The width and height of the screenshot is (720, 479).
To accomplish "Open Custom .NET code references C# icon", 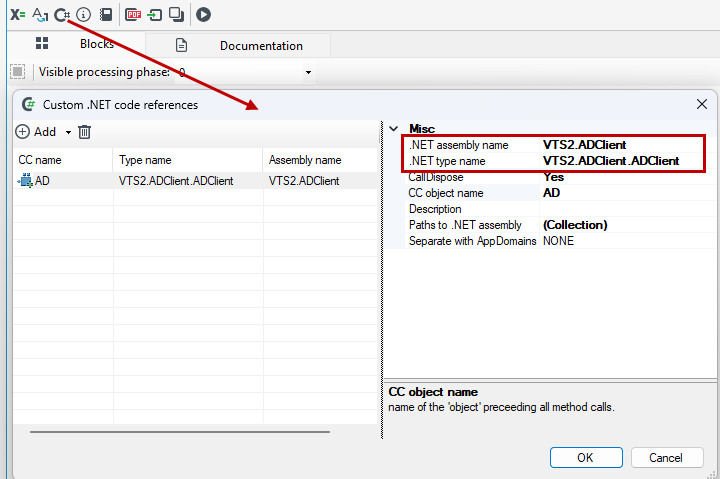I will pyautogui.click(x=62, y=15).
